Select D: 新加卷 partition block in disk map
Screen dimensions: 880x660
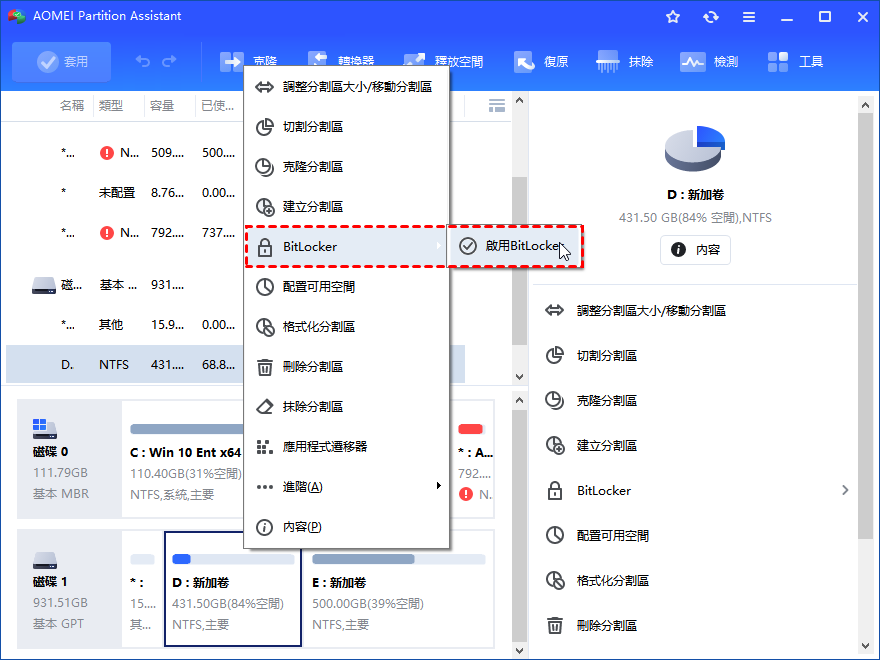coord(233,589)
